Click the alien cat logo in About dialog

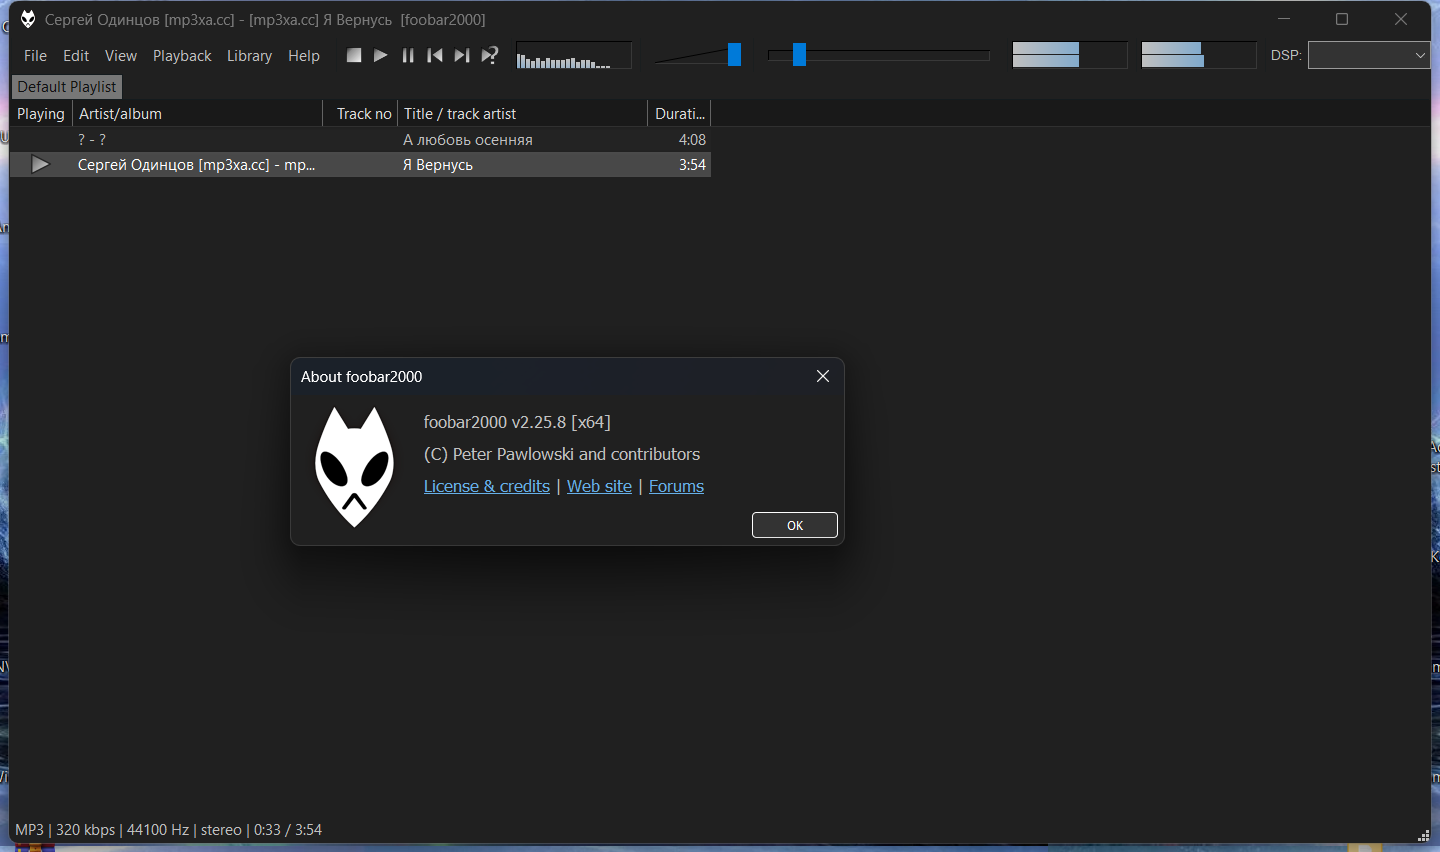[355, 466]
